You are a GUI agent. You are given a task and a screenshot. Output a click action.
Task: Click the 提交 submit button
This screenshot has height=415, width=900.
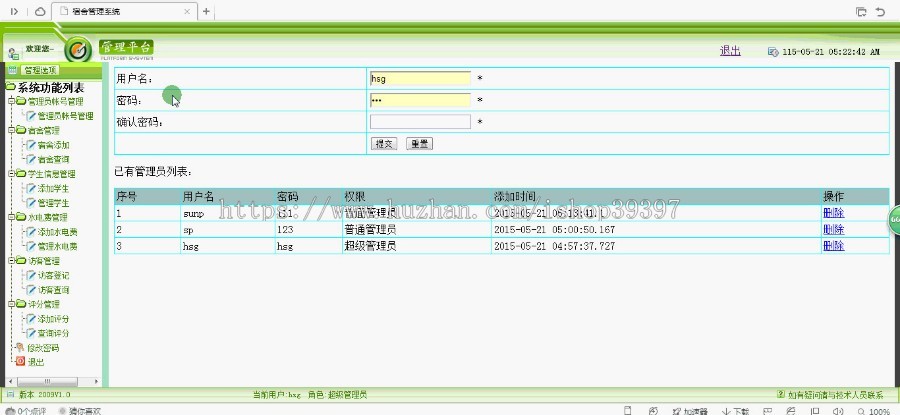[x=384, y=144]
